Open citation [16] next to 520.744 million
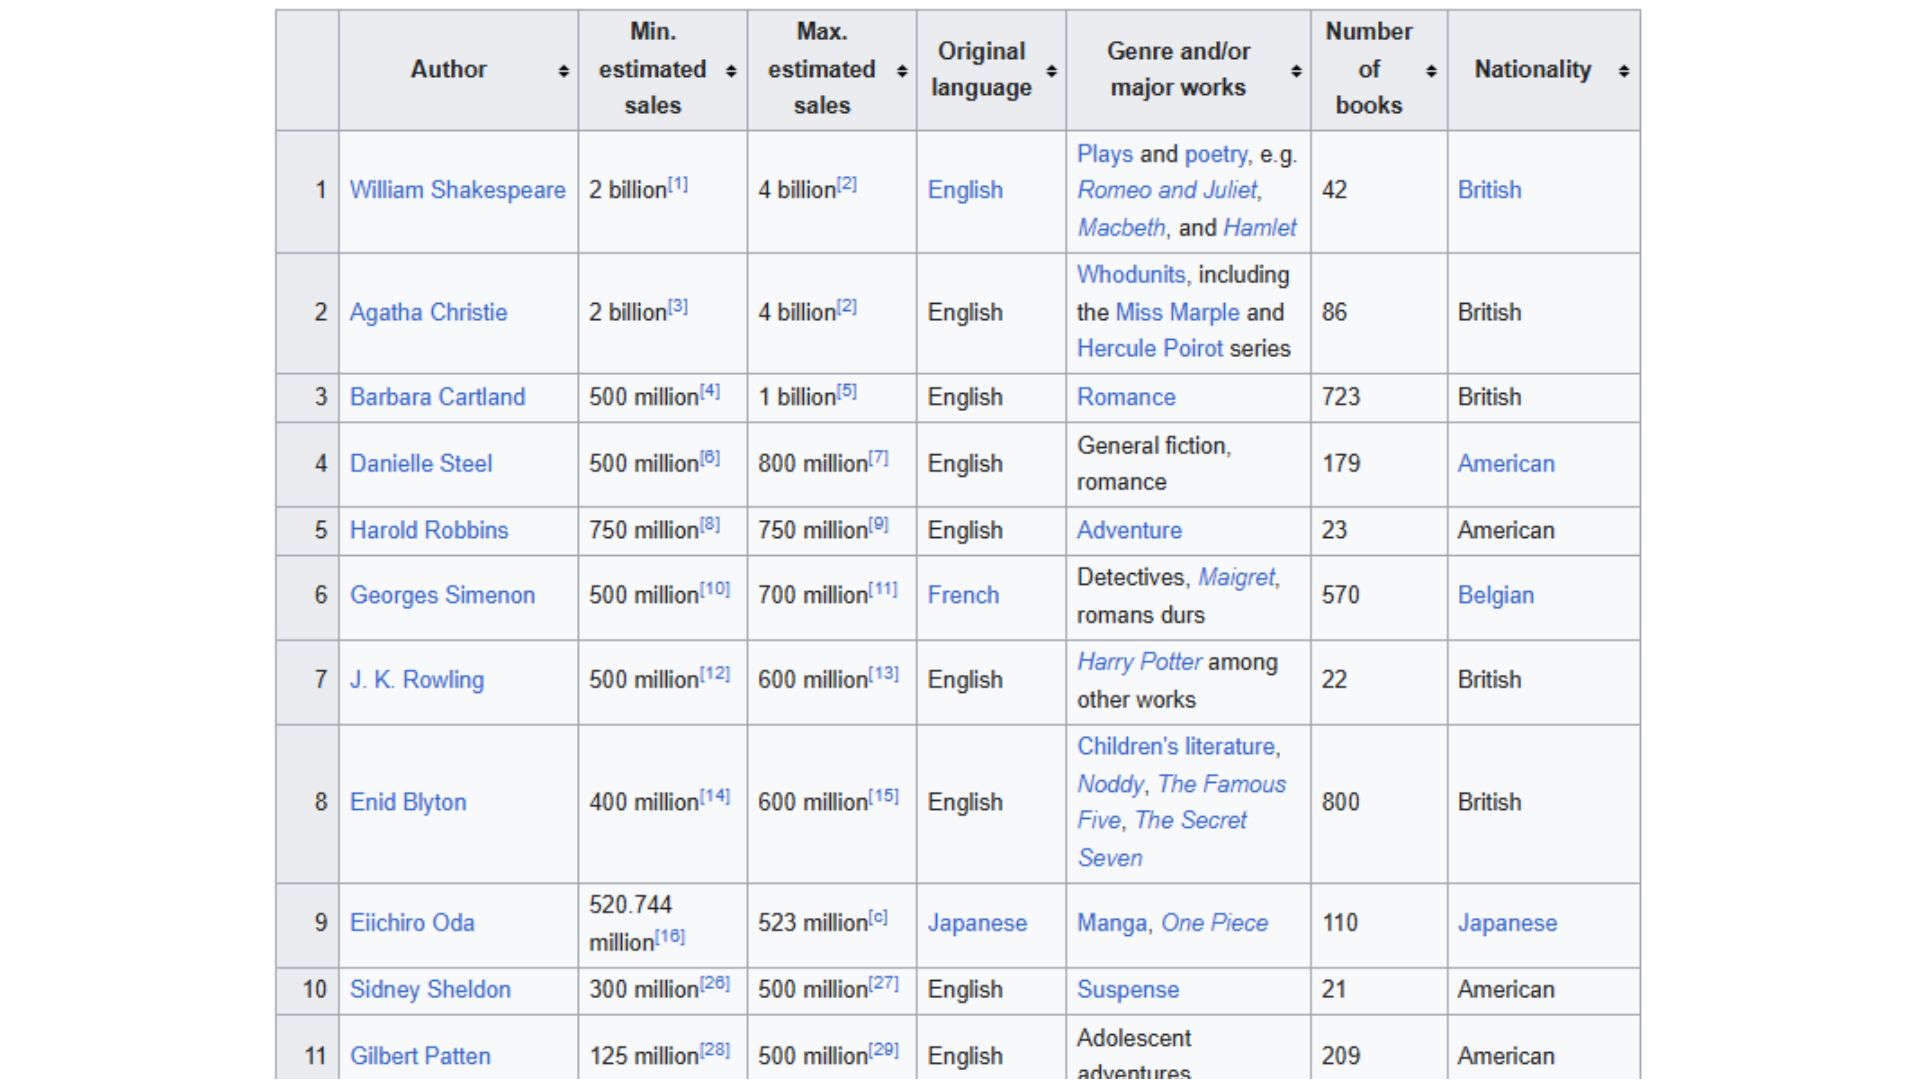This screenshot has width=1920, height=1080. tap(670, 936)
